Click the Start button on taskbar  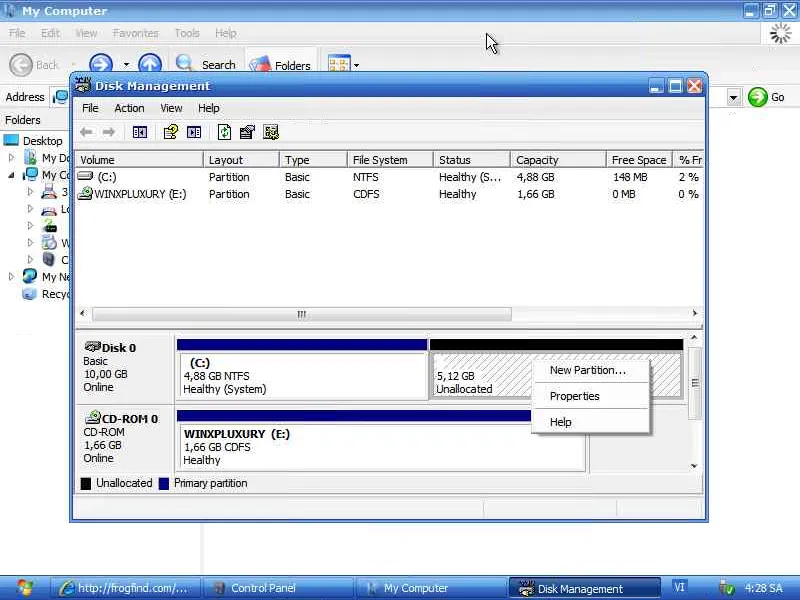[x=24, y=588]
